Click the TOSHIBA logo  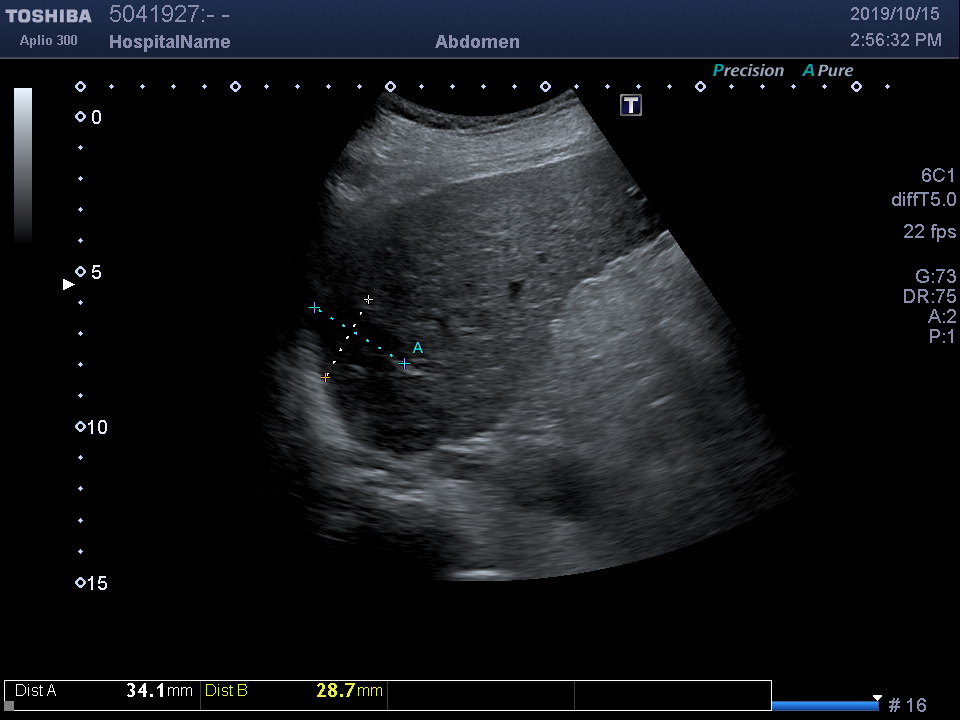pos(48,16)
